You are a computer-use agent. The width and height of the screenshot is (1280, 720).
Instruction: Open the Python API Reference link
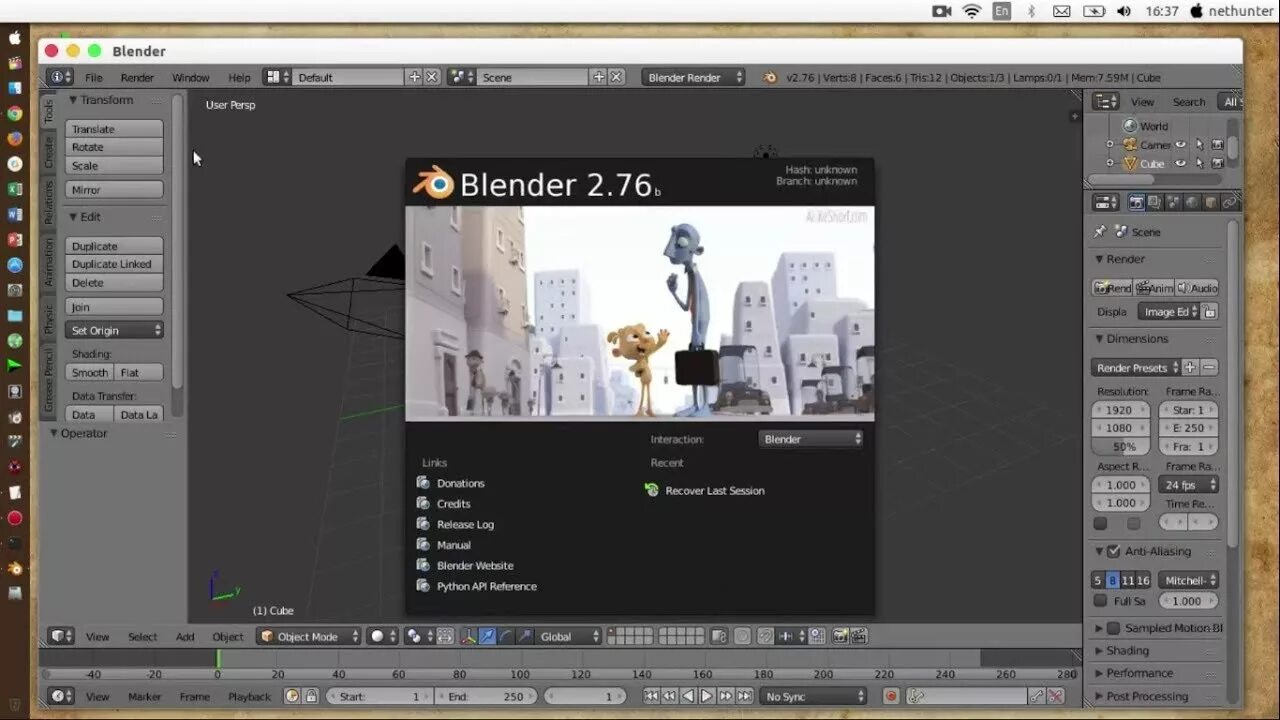(x=486, y=586)
